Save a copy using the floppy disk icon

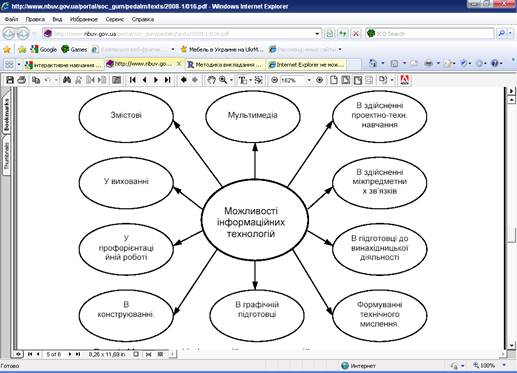coord(10,80)
